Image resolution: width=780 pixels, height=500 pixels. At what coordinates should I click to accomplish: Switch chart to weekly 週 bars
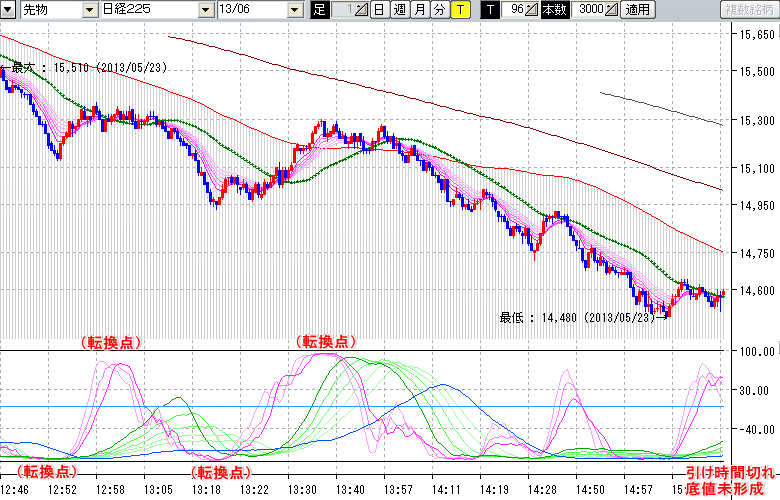click(x=399, y=10)
